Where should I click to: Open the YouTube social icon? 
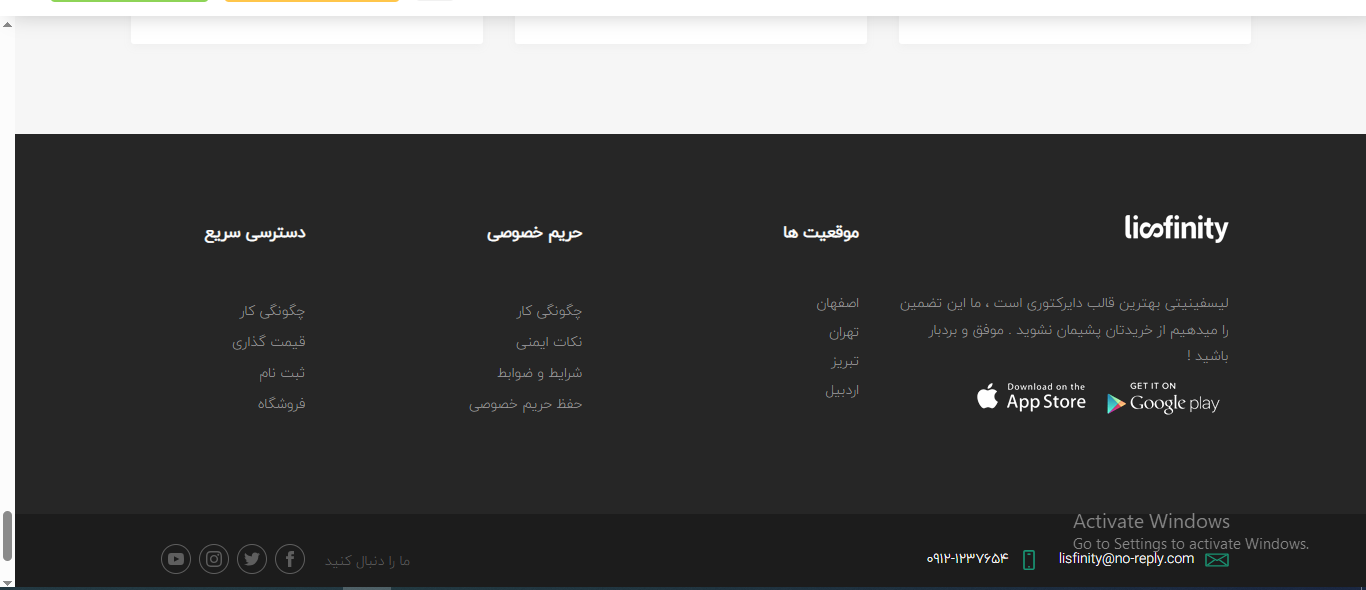(176, 559)
